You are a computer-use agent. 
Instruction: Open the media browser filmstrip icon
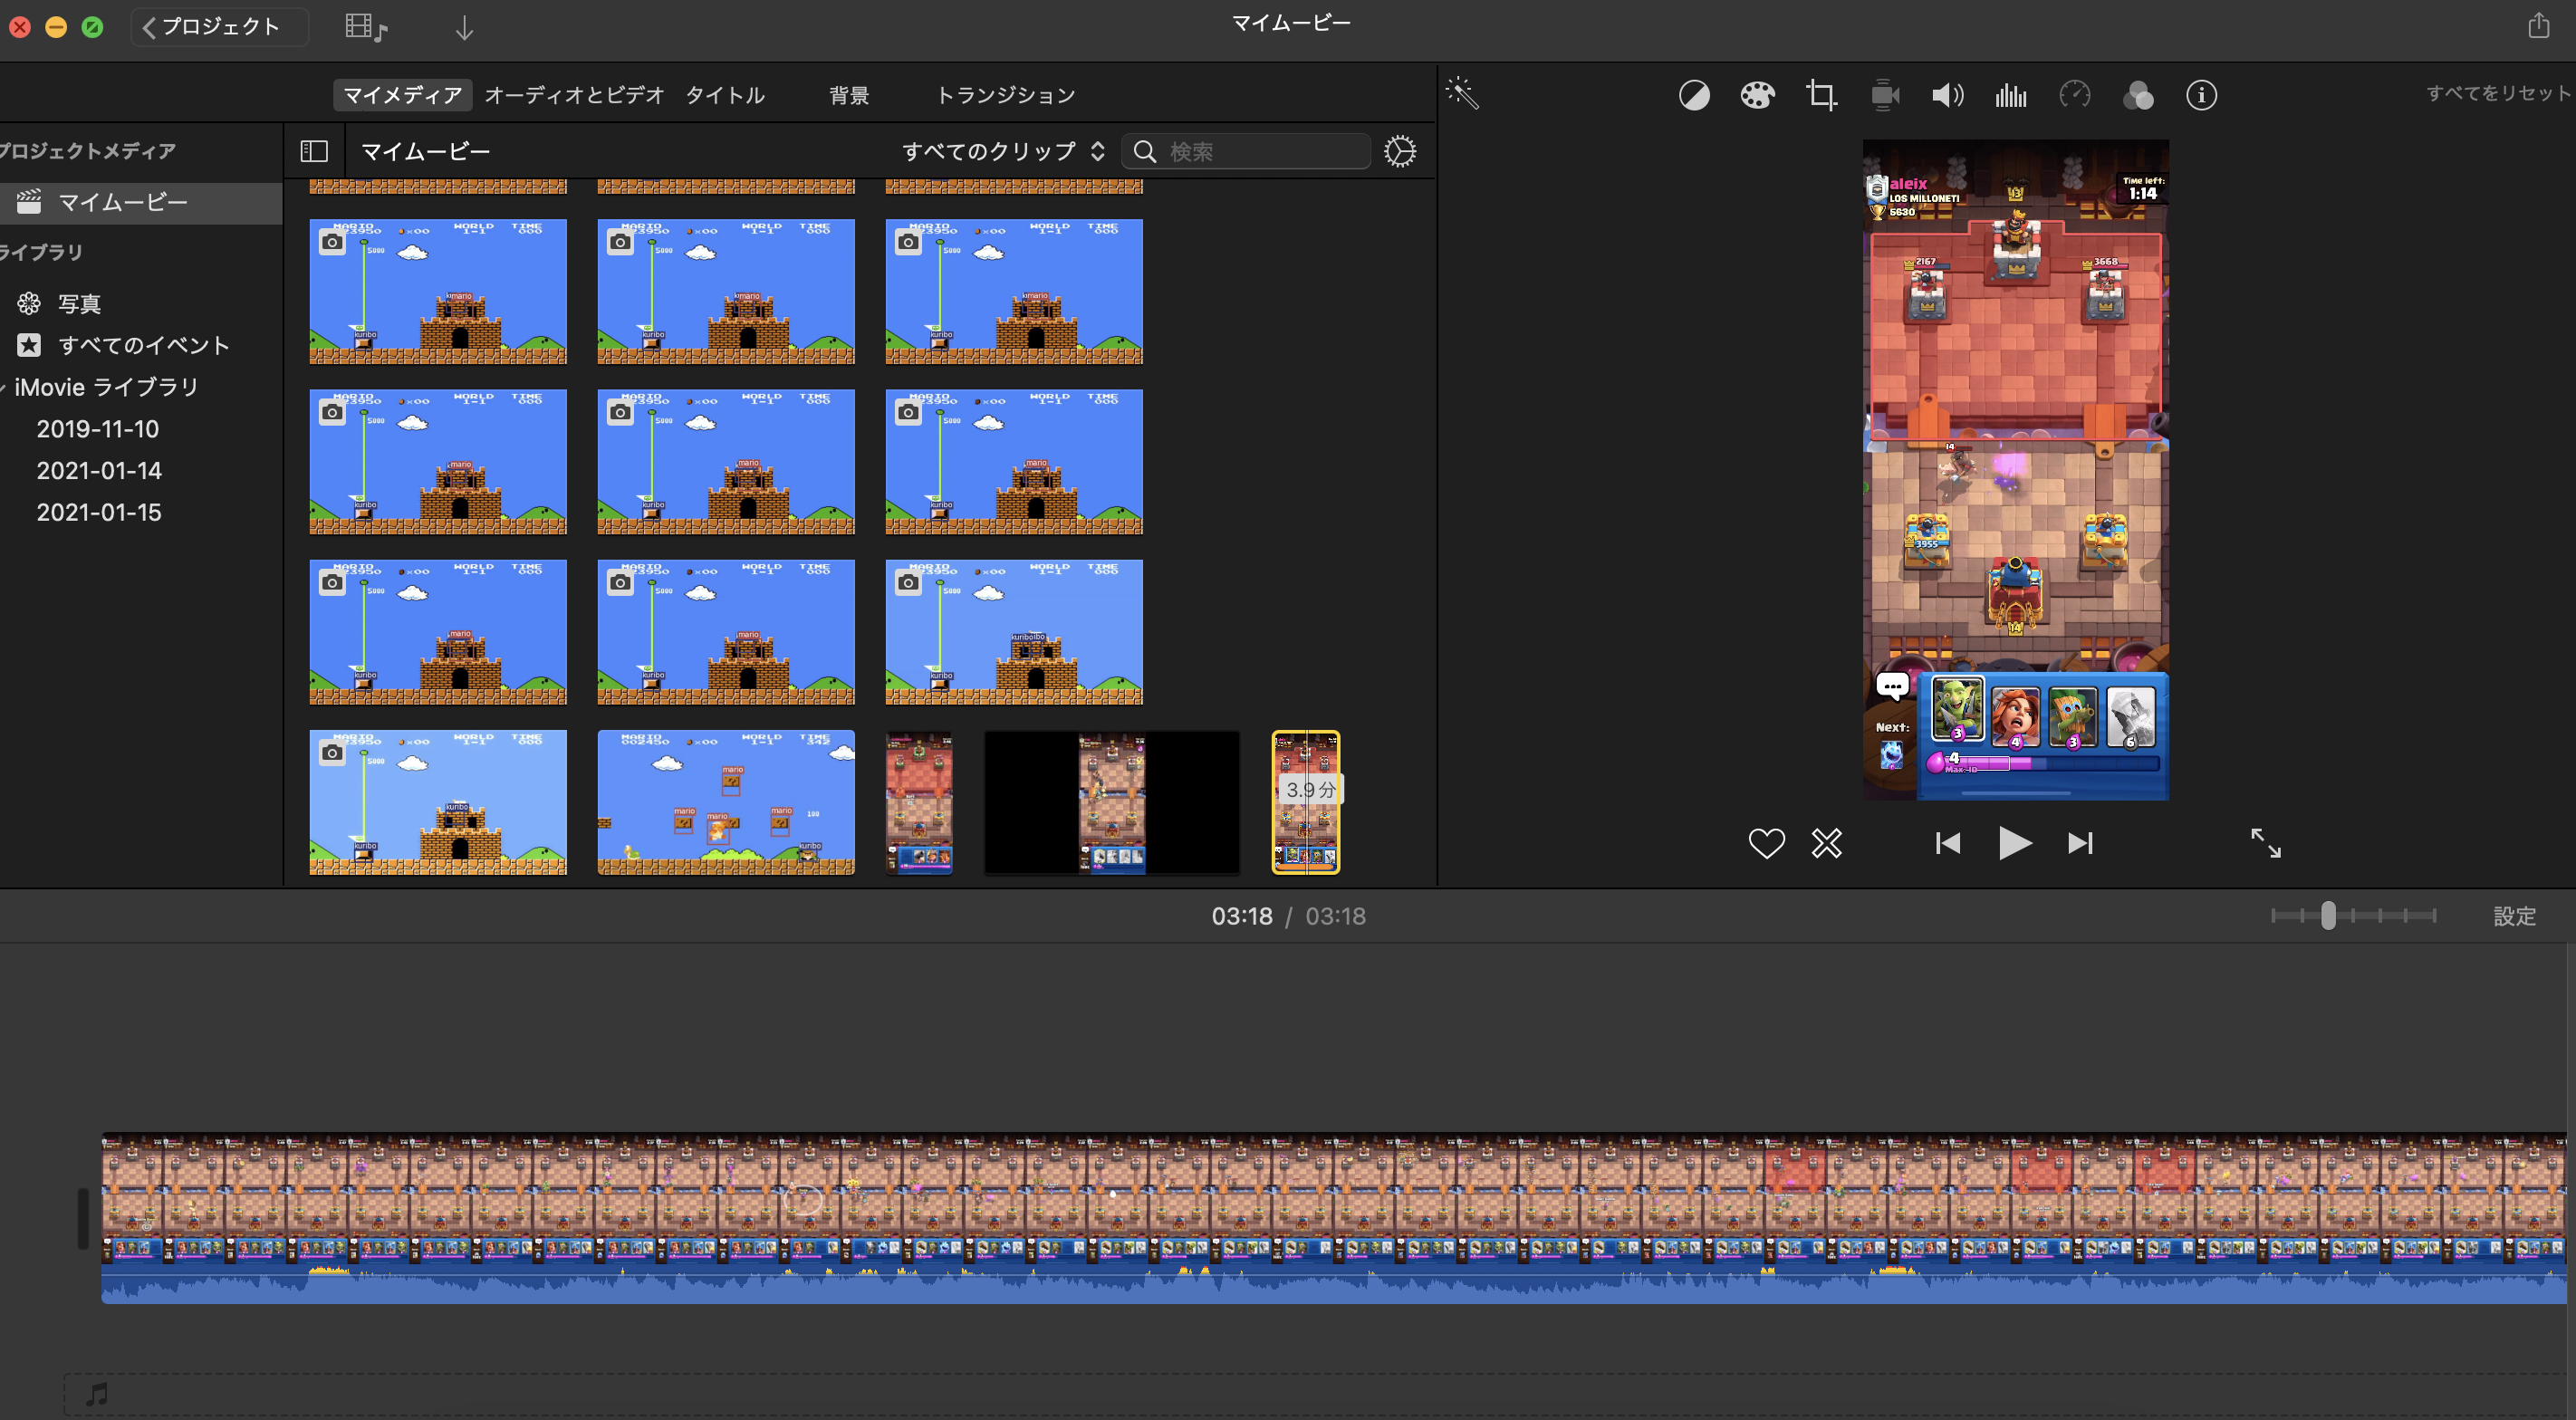pyautogui.click(x=365, y=27)
